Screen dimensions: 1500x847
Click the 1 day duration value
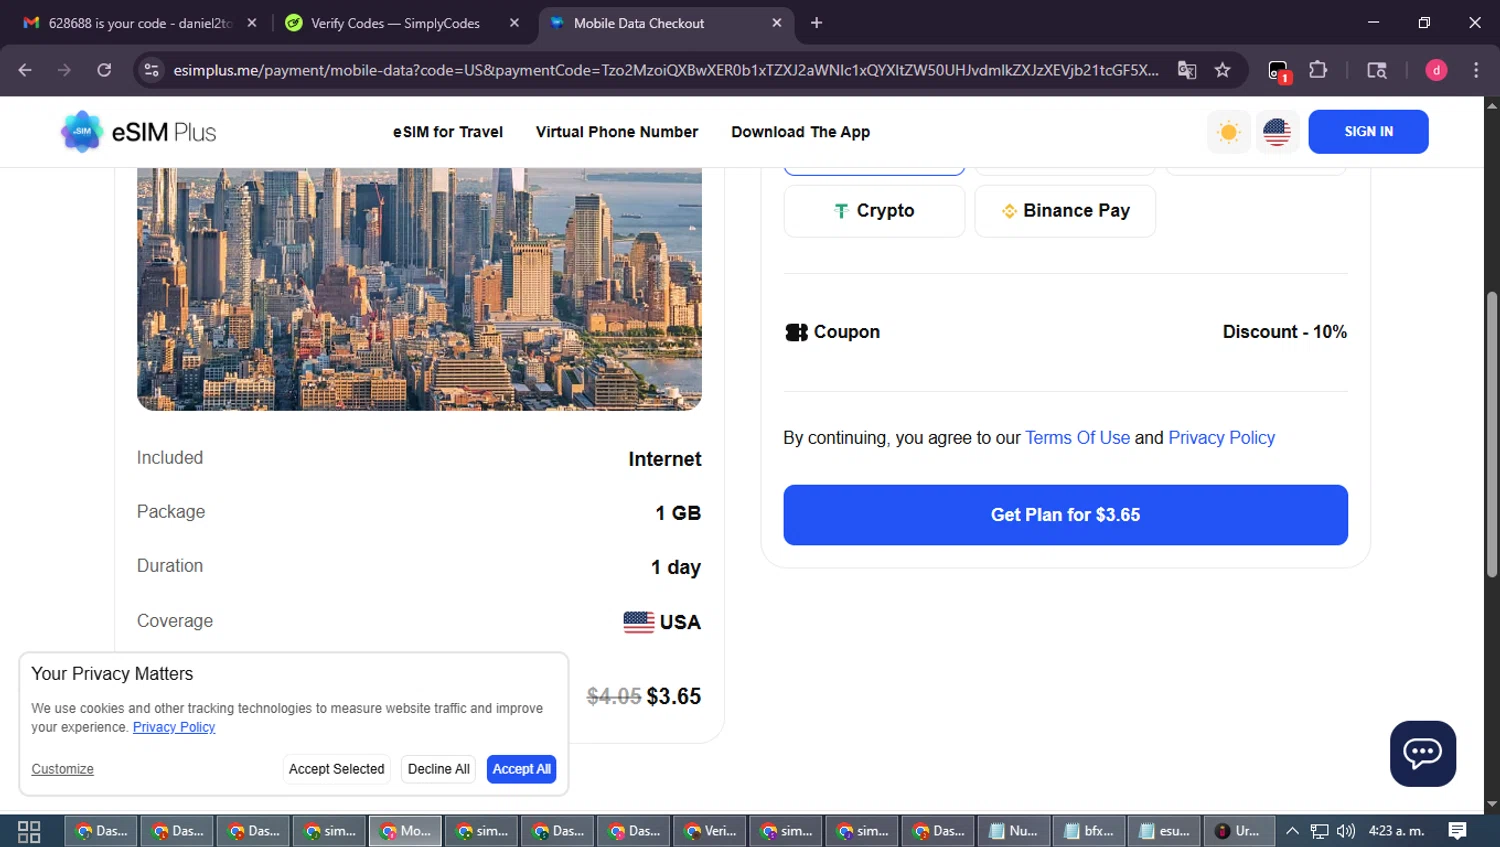coord(676,567)
